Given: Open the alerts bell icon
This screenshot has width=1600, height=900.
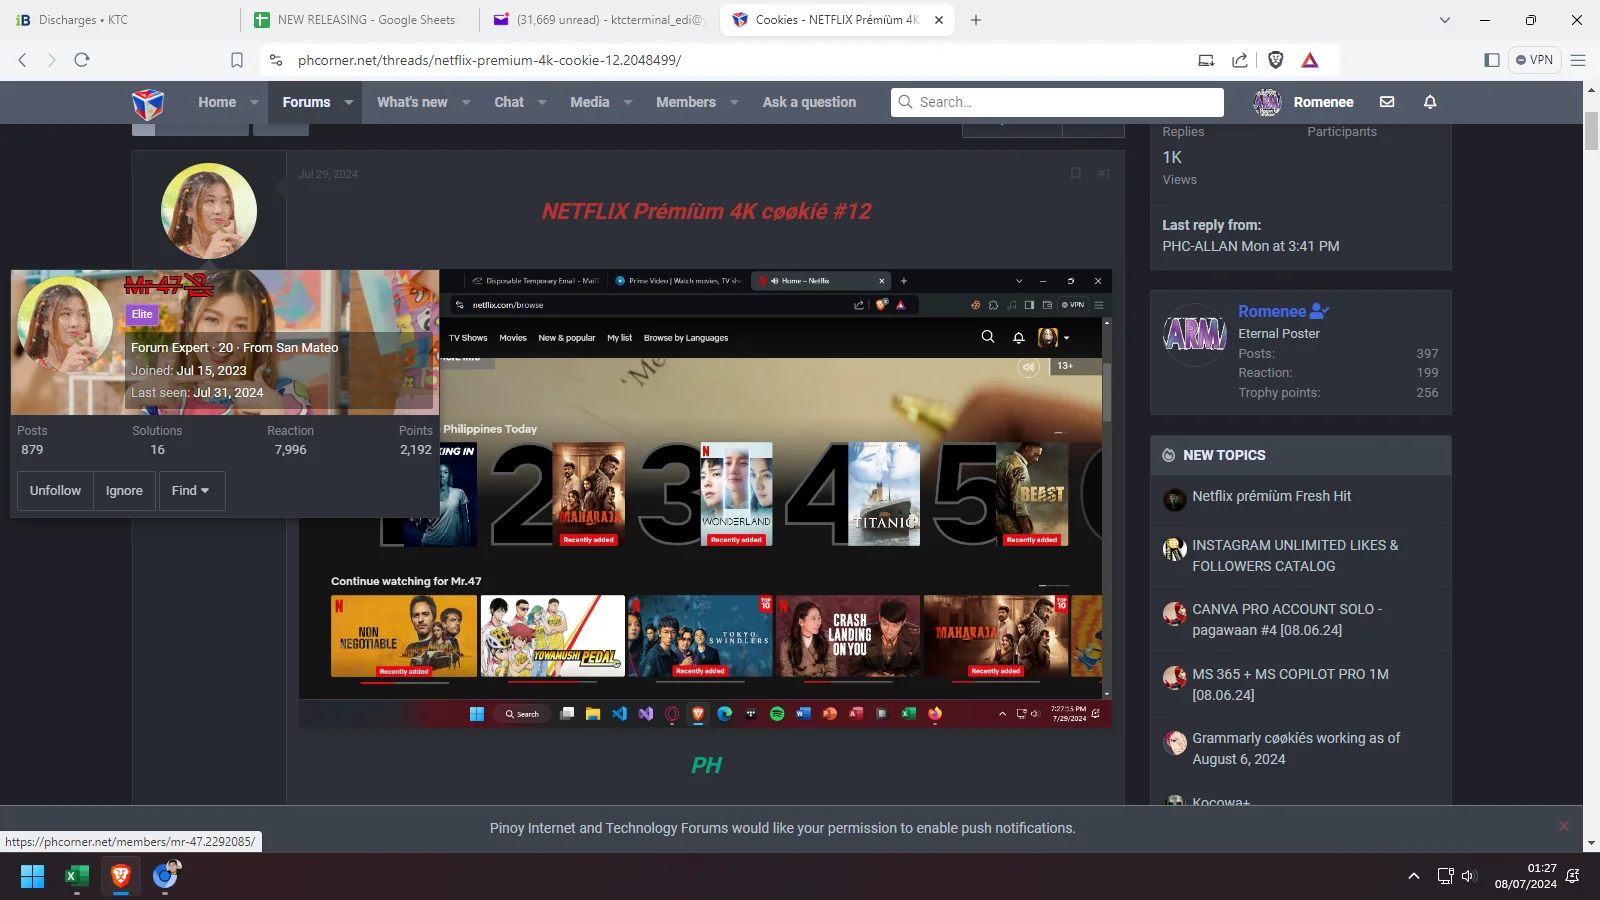Looking at the screenshot, I should click(1430, 102).
